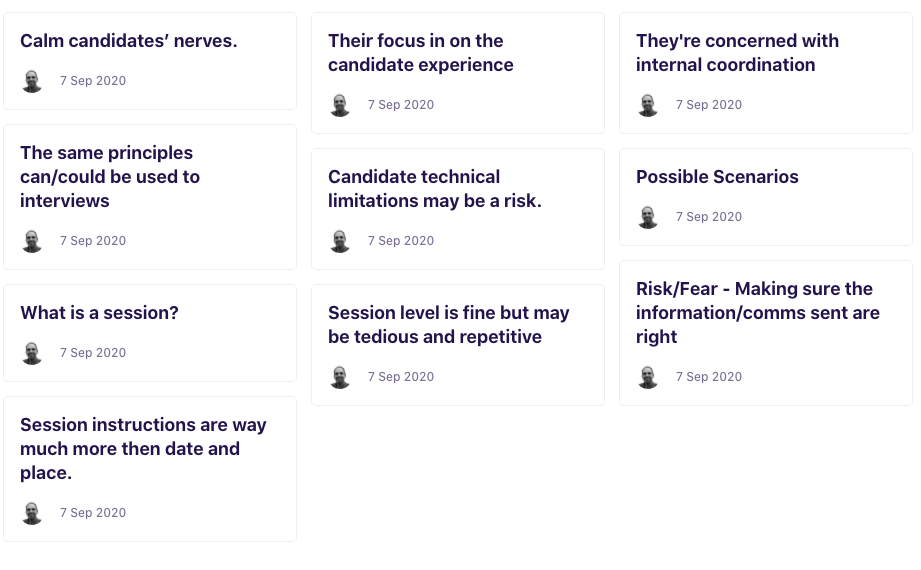
Task: Click avatar on "Session level is fine" card
Action: coord(340,377)
